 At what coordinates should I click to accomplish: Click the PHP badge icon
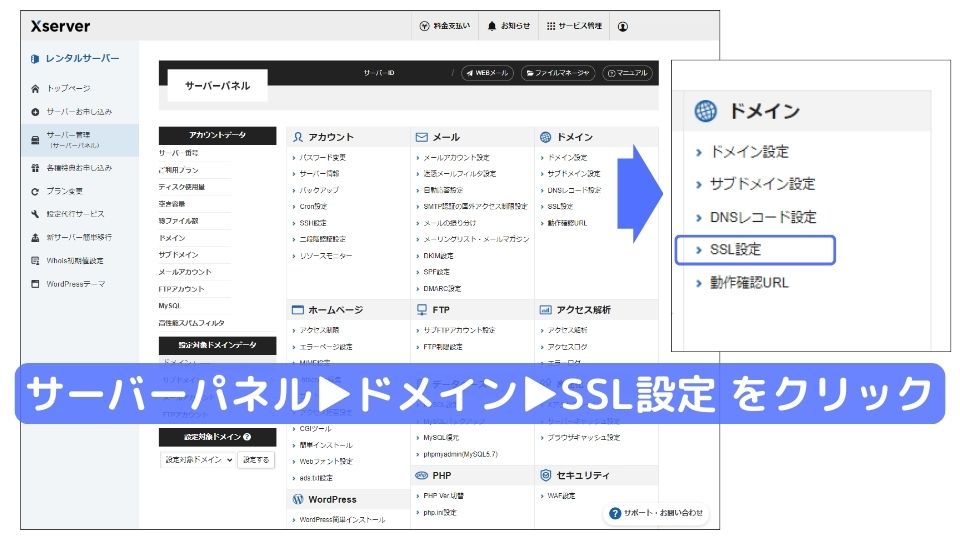(421, 476)
